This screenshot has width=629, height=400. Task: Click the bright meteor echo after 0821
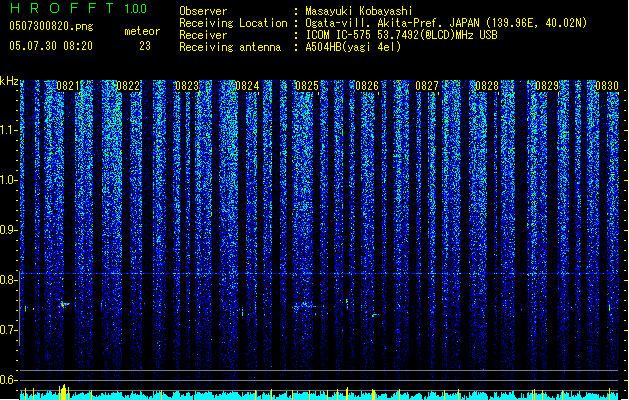point(63,305)
